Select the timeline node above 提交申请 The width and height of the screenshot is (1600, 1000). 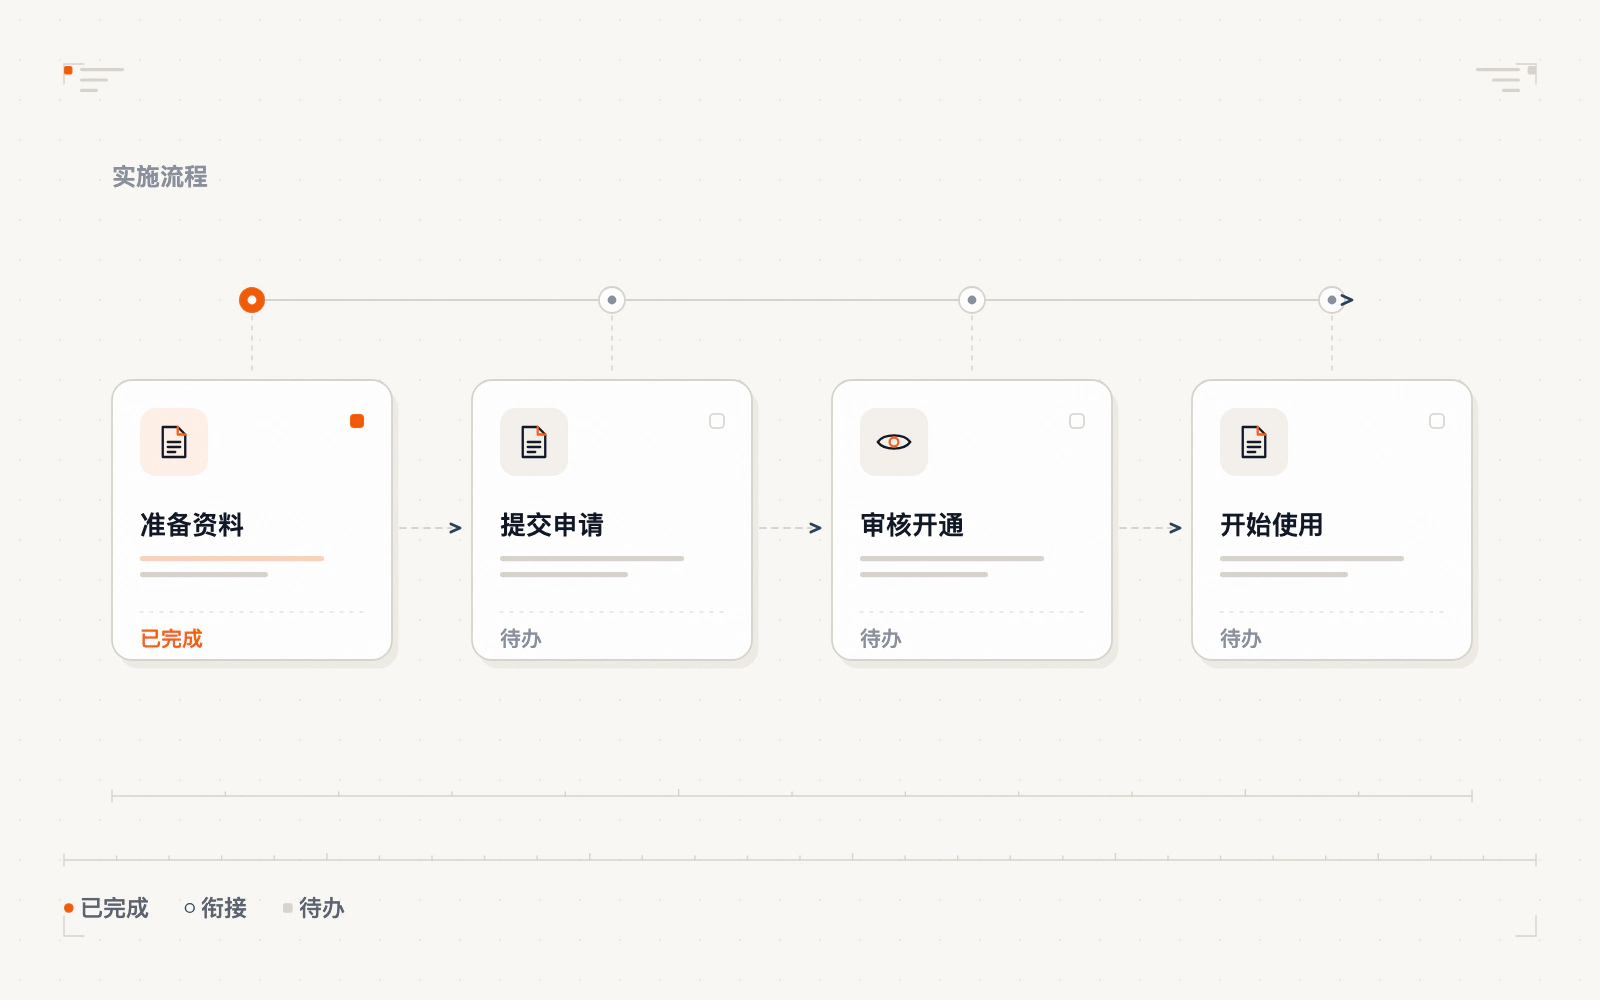pyautogui.click(x=612, y=300)
